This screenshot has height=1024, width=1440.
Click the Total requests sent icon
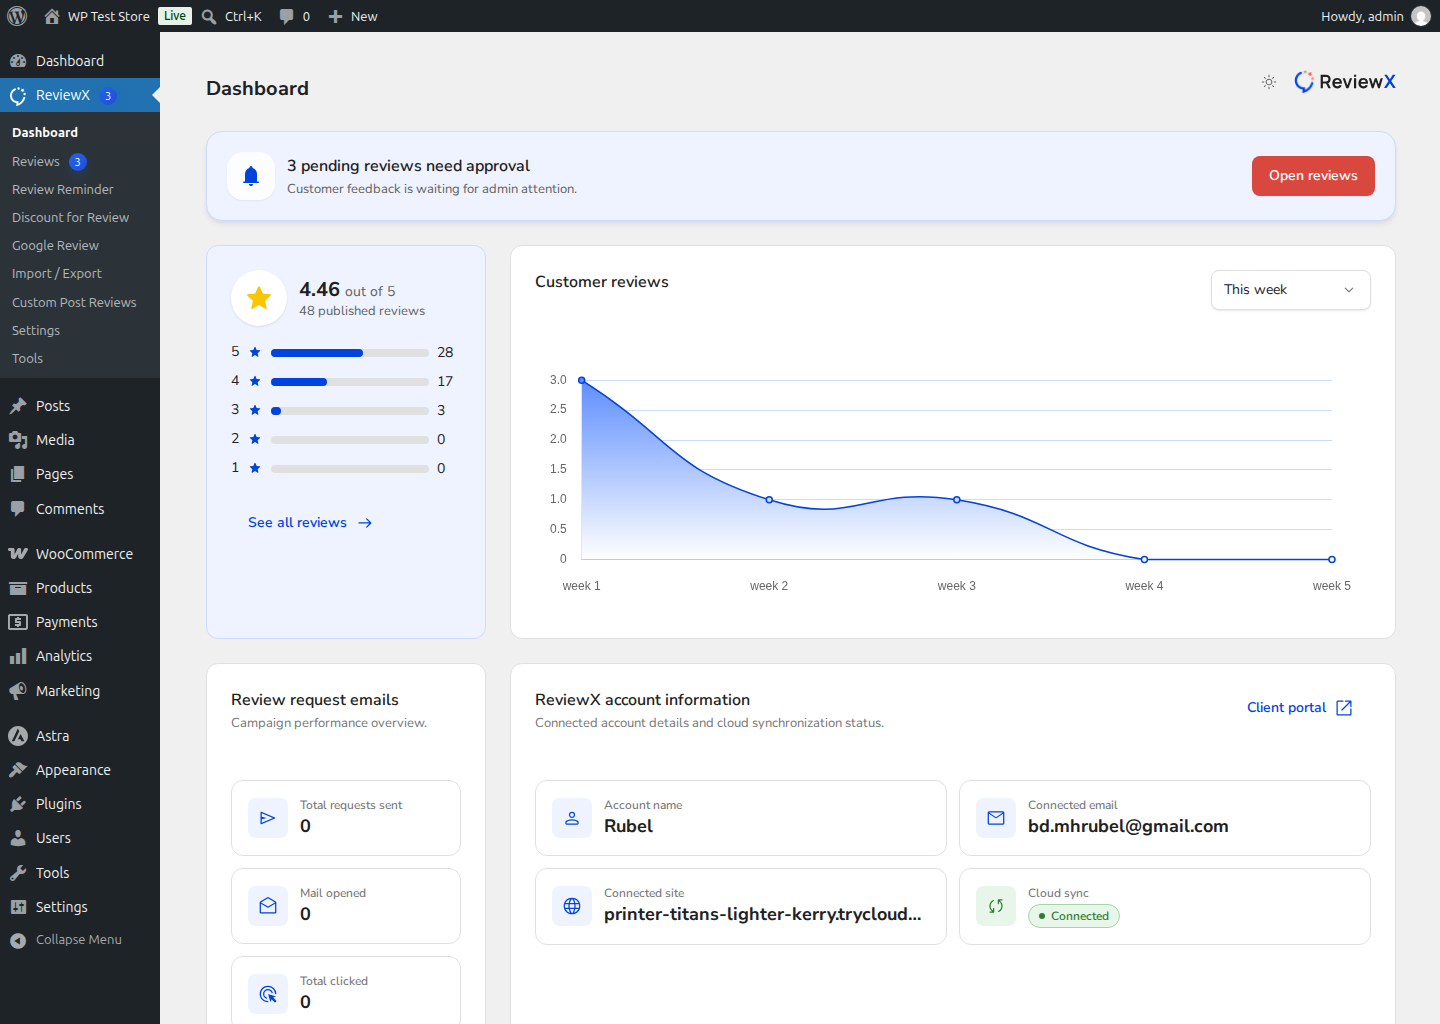[x=268, y=818]
